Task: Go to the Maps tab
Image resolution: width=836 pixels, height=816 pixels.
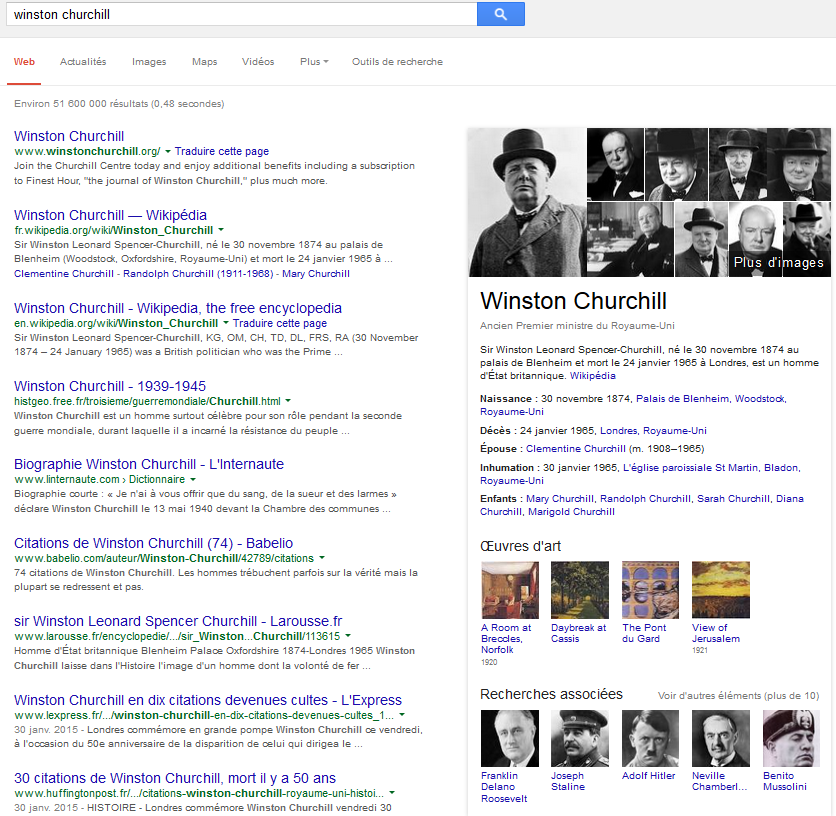Action: pos(205,62)
